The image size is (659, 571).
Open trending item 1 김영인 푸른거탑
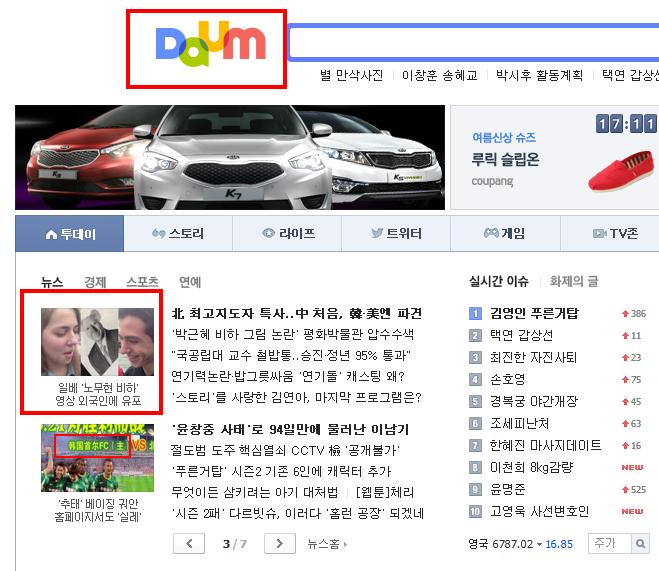[x=534, y=313]
